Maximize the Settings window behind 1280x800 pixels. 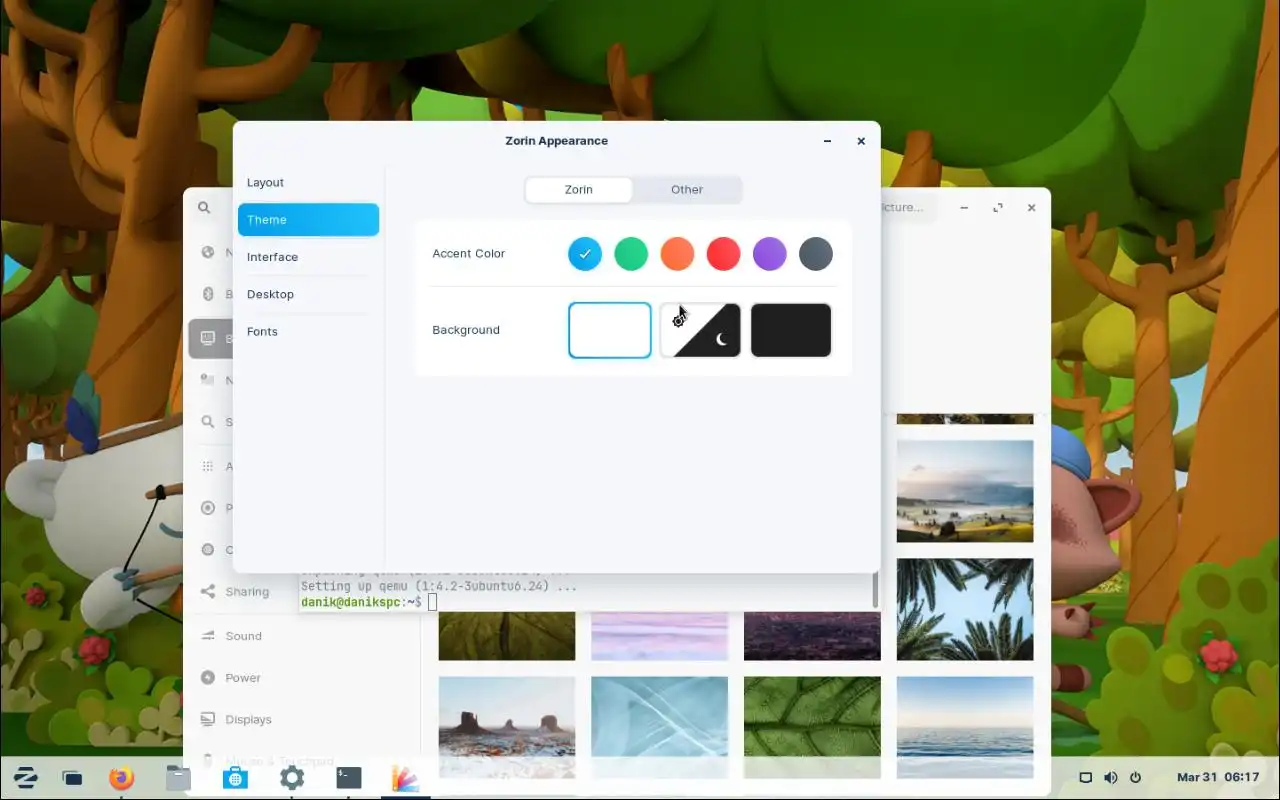pos(997,208)
